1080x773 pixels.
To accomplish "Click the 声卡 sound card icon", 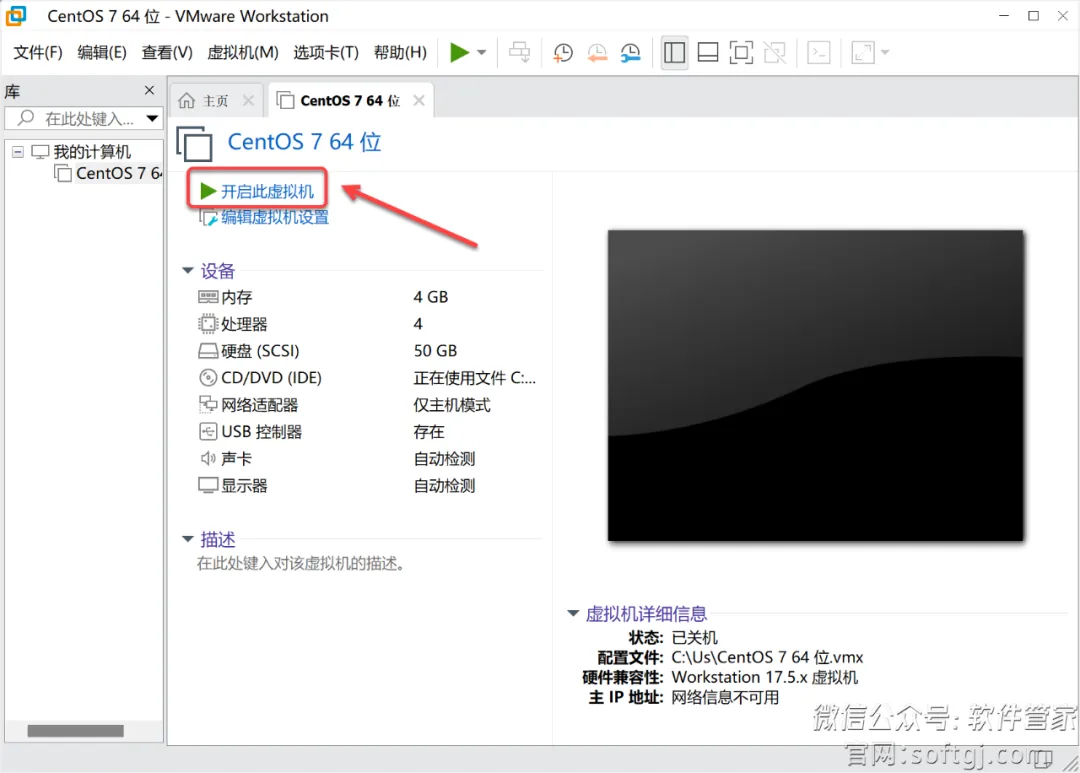I will 208,458.
